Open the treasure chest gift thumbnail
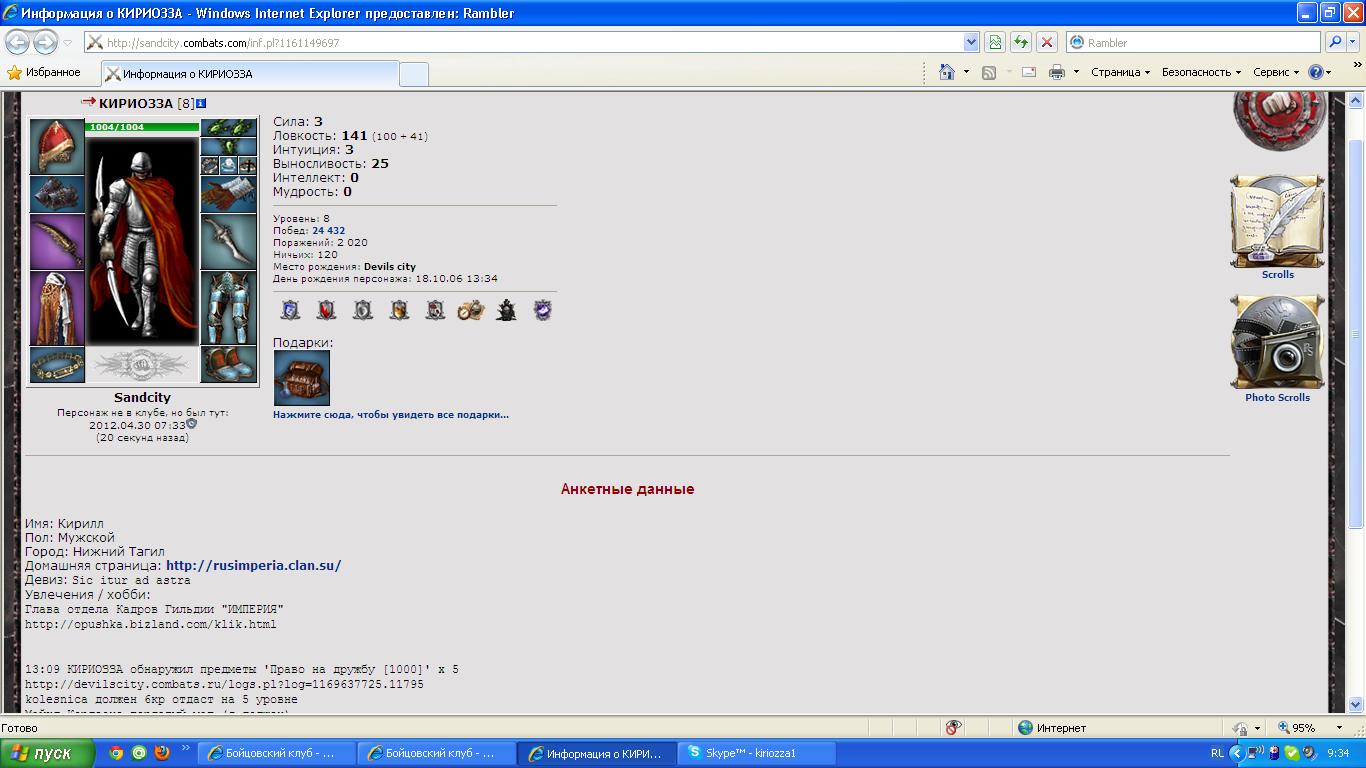The image size is (1366, 768). (x=302, y=378)
